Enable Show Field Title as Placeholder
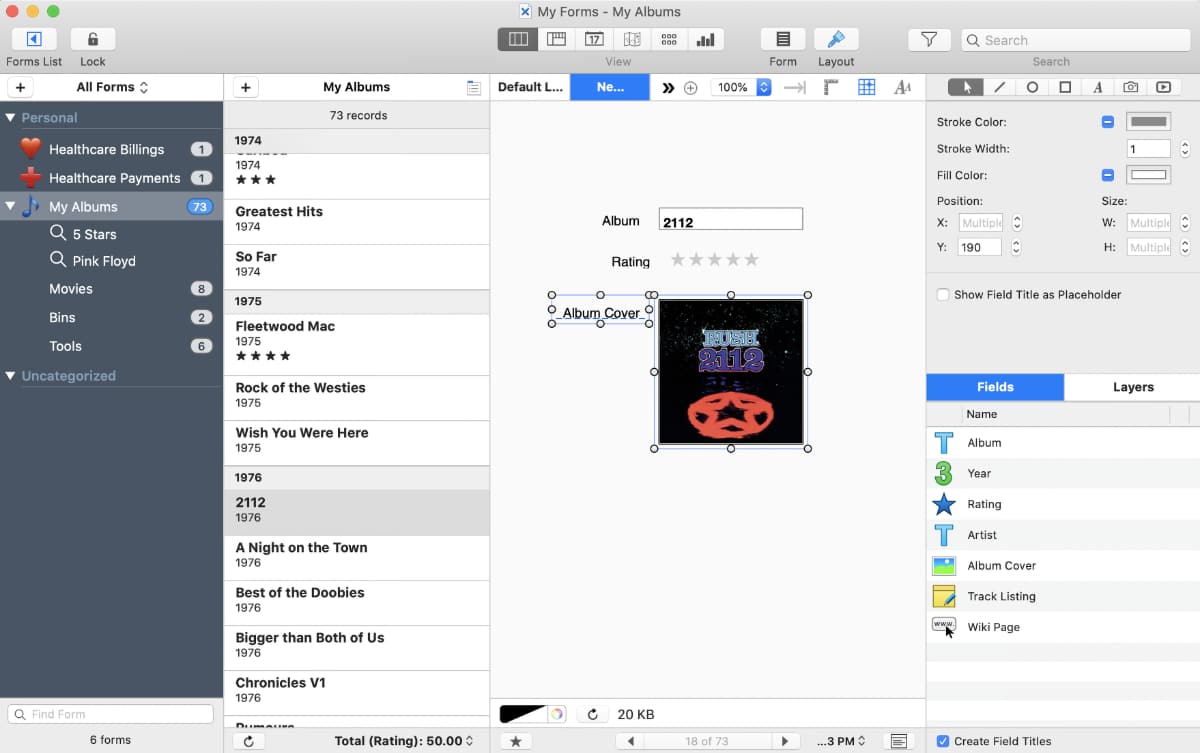The width and height of the screenshot is (1200, 753). [943, 295]
